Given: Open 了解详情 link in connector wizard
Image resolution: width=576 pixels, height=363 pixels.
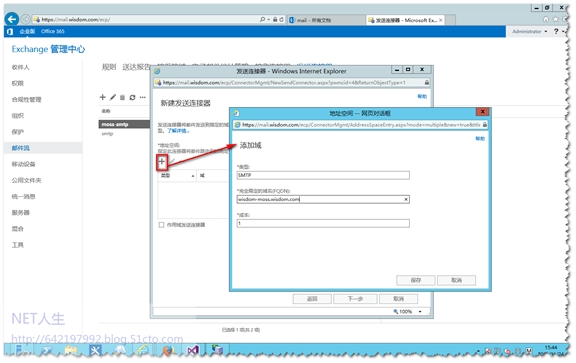Looking at the screenshot, I should tap(178, 131).
